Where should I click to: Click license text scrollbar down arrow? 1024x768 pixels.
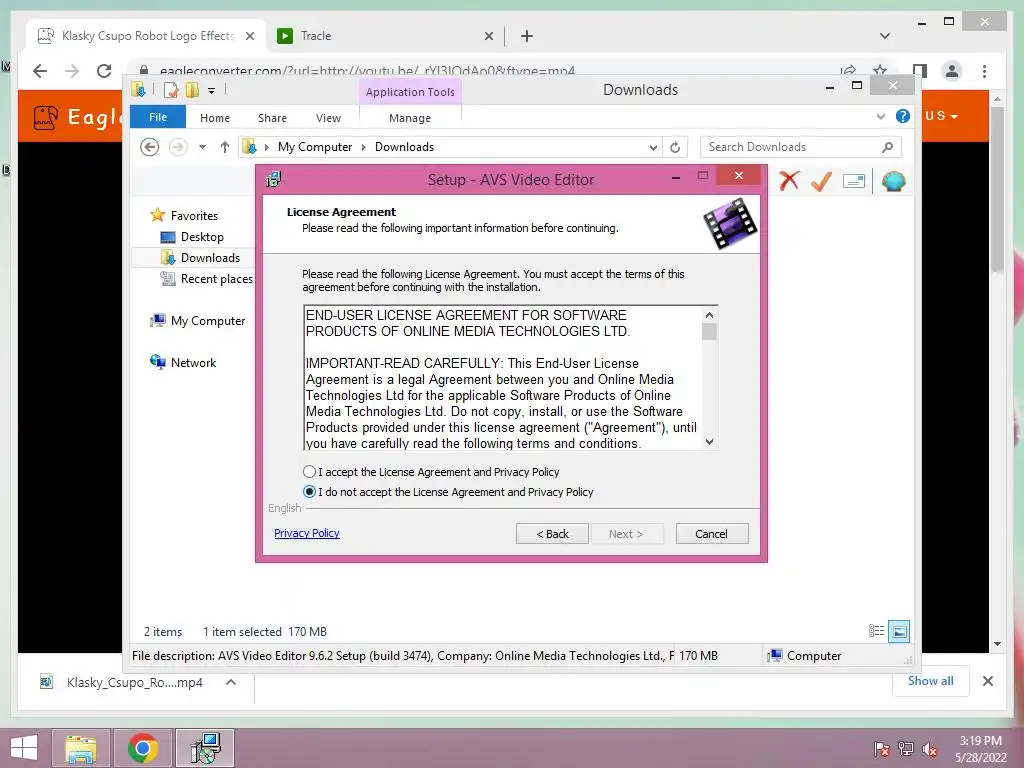point(709,442)
